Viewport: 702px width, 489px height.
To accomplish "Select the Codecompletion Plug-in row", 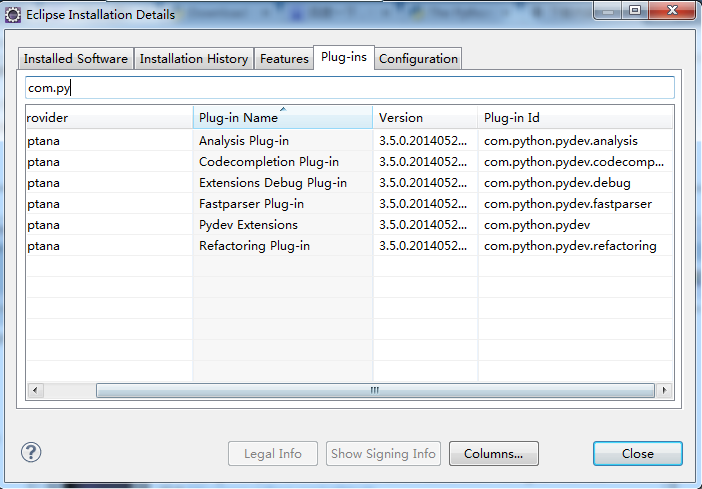I will (x=349, y=162).
